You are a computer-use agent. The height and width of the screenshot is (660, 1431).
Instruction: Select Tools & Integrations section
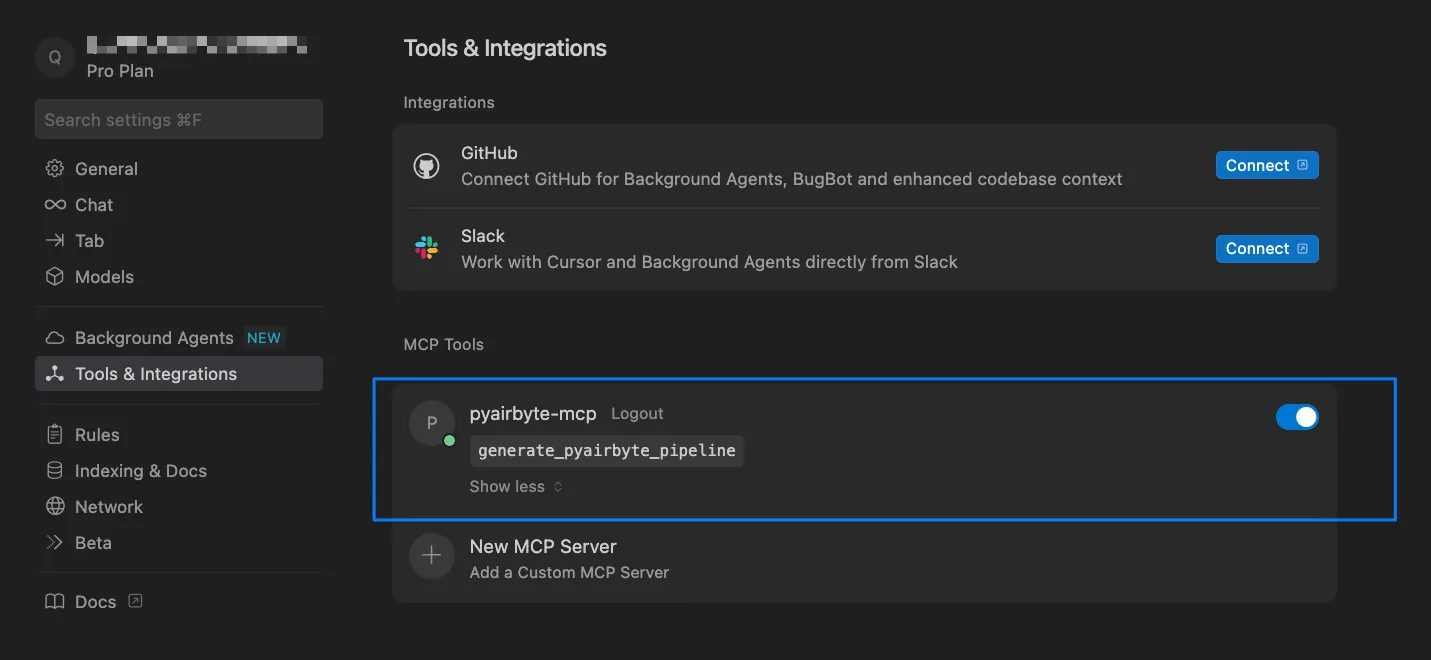tap(179, 374)
